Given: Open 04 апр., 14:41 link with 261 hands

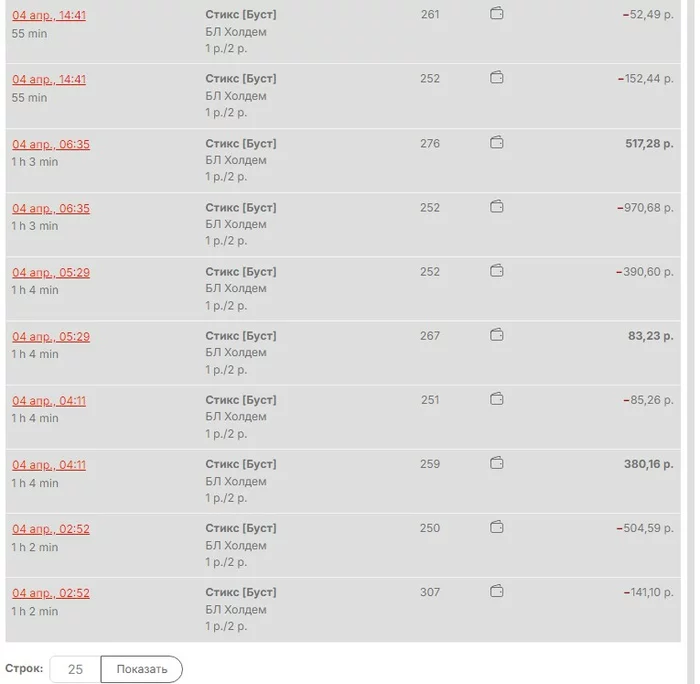Looking at the screenshot, I should [x=49, y=15].
